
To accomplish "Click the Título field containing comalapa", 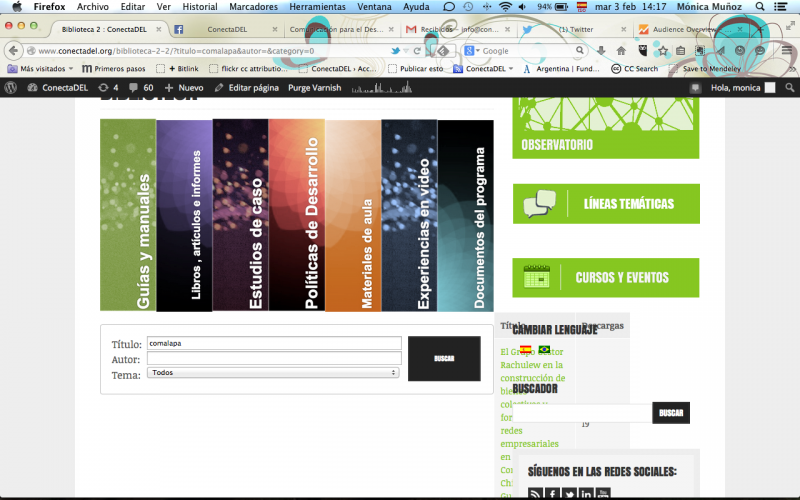I will [274, 343].
